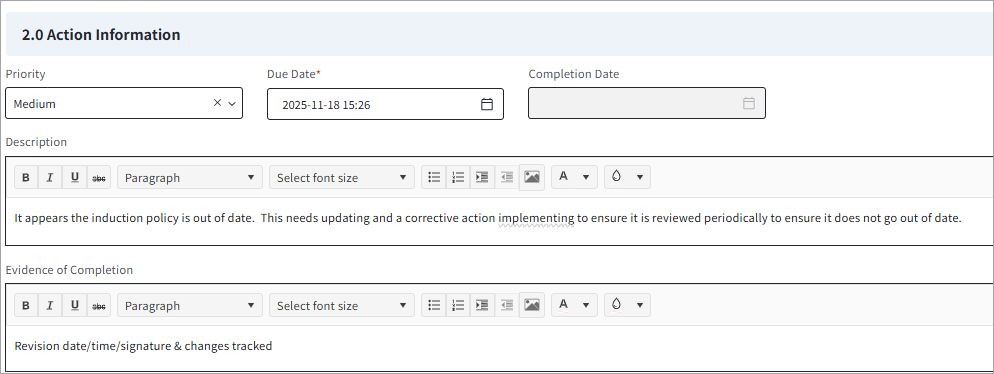Click into the Description text about induction policy
This screenshot has height=374, width=994.
[488, 218]
